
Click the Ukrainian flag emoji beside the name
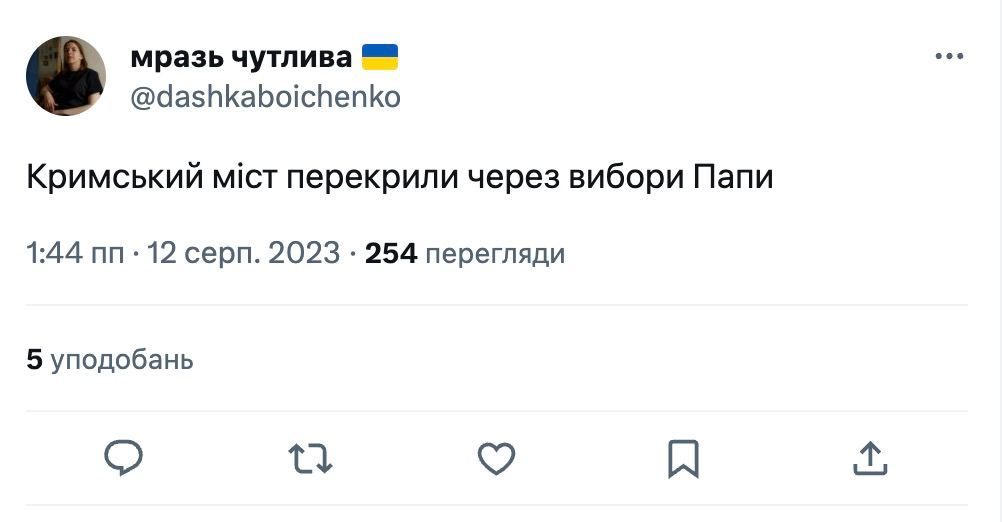coord(380,58)
